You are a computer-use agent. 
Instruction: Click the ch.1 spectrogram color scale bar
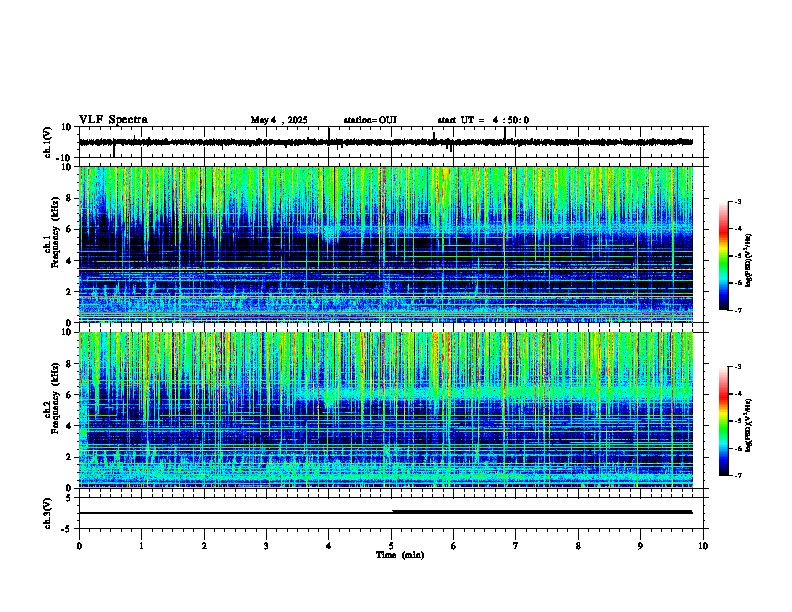[x=724, y=256]
